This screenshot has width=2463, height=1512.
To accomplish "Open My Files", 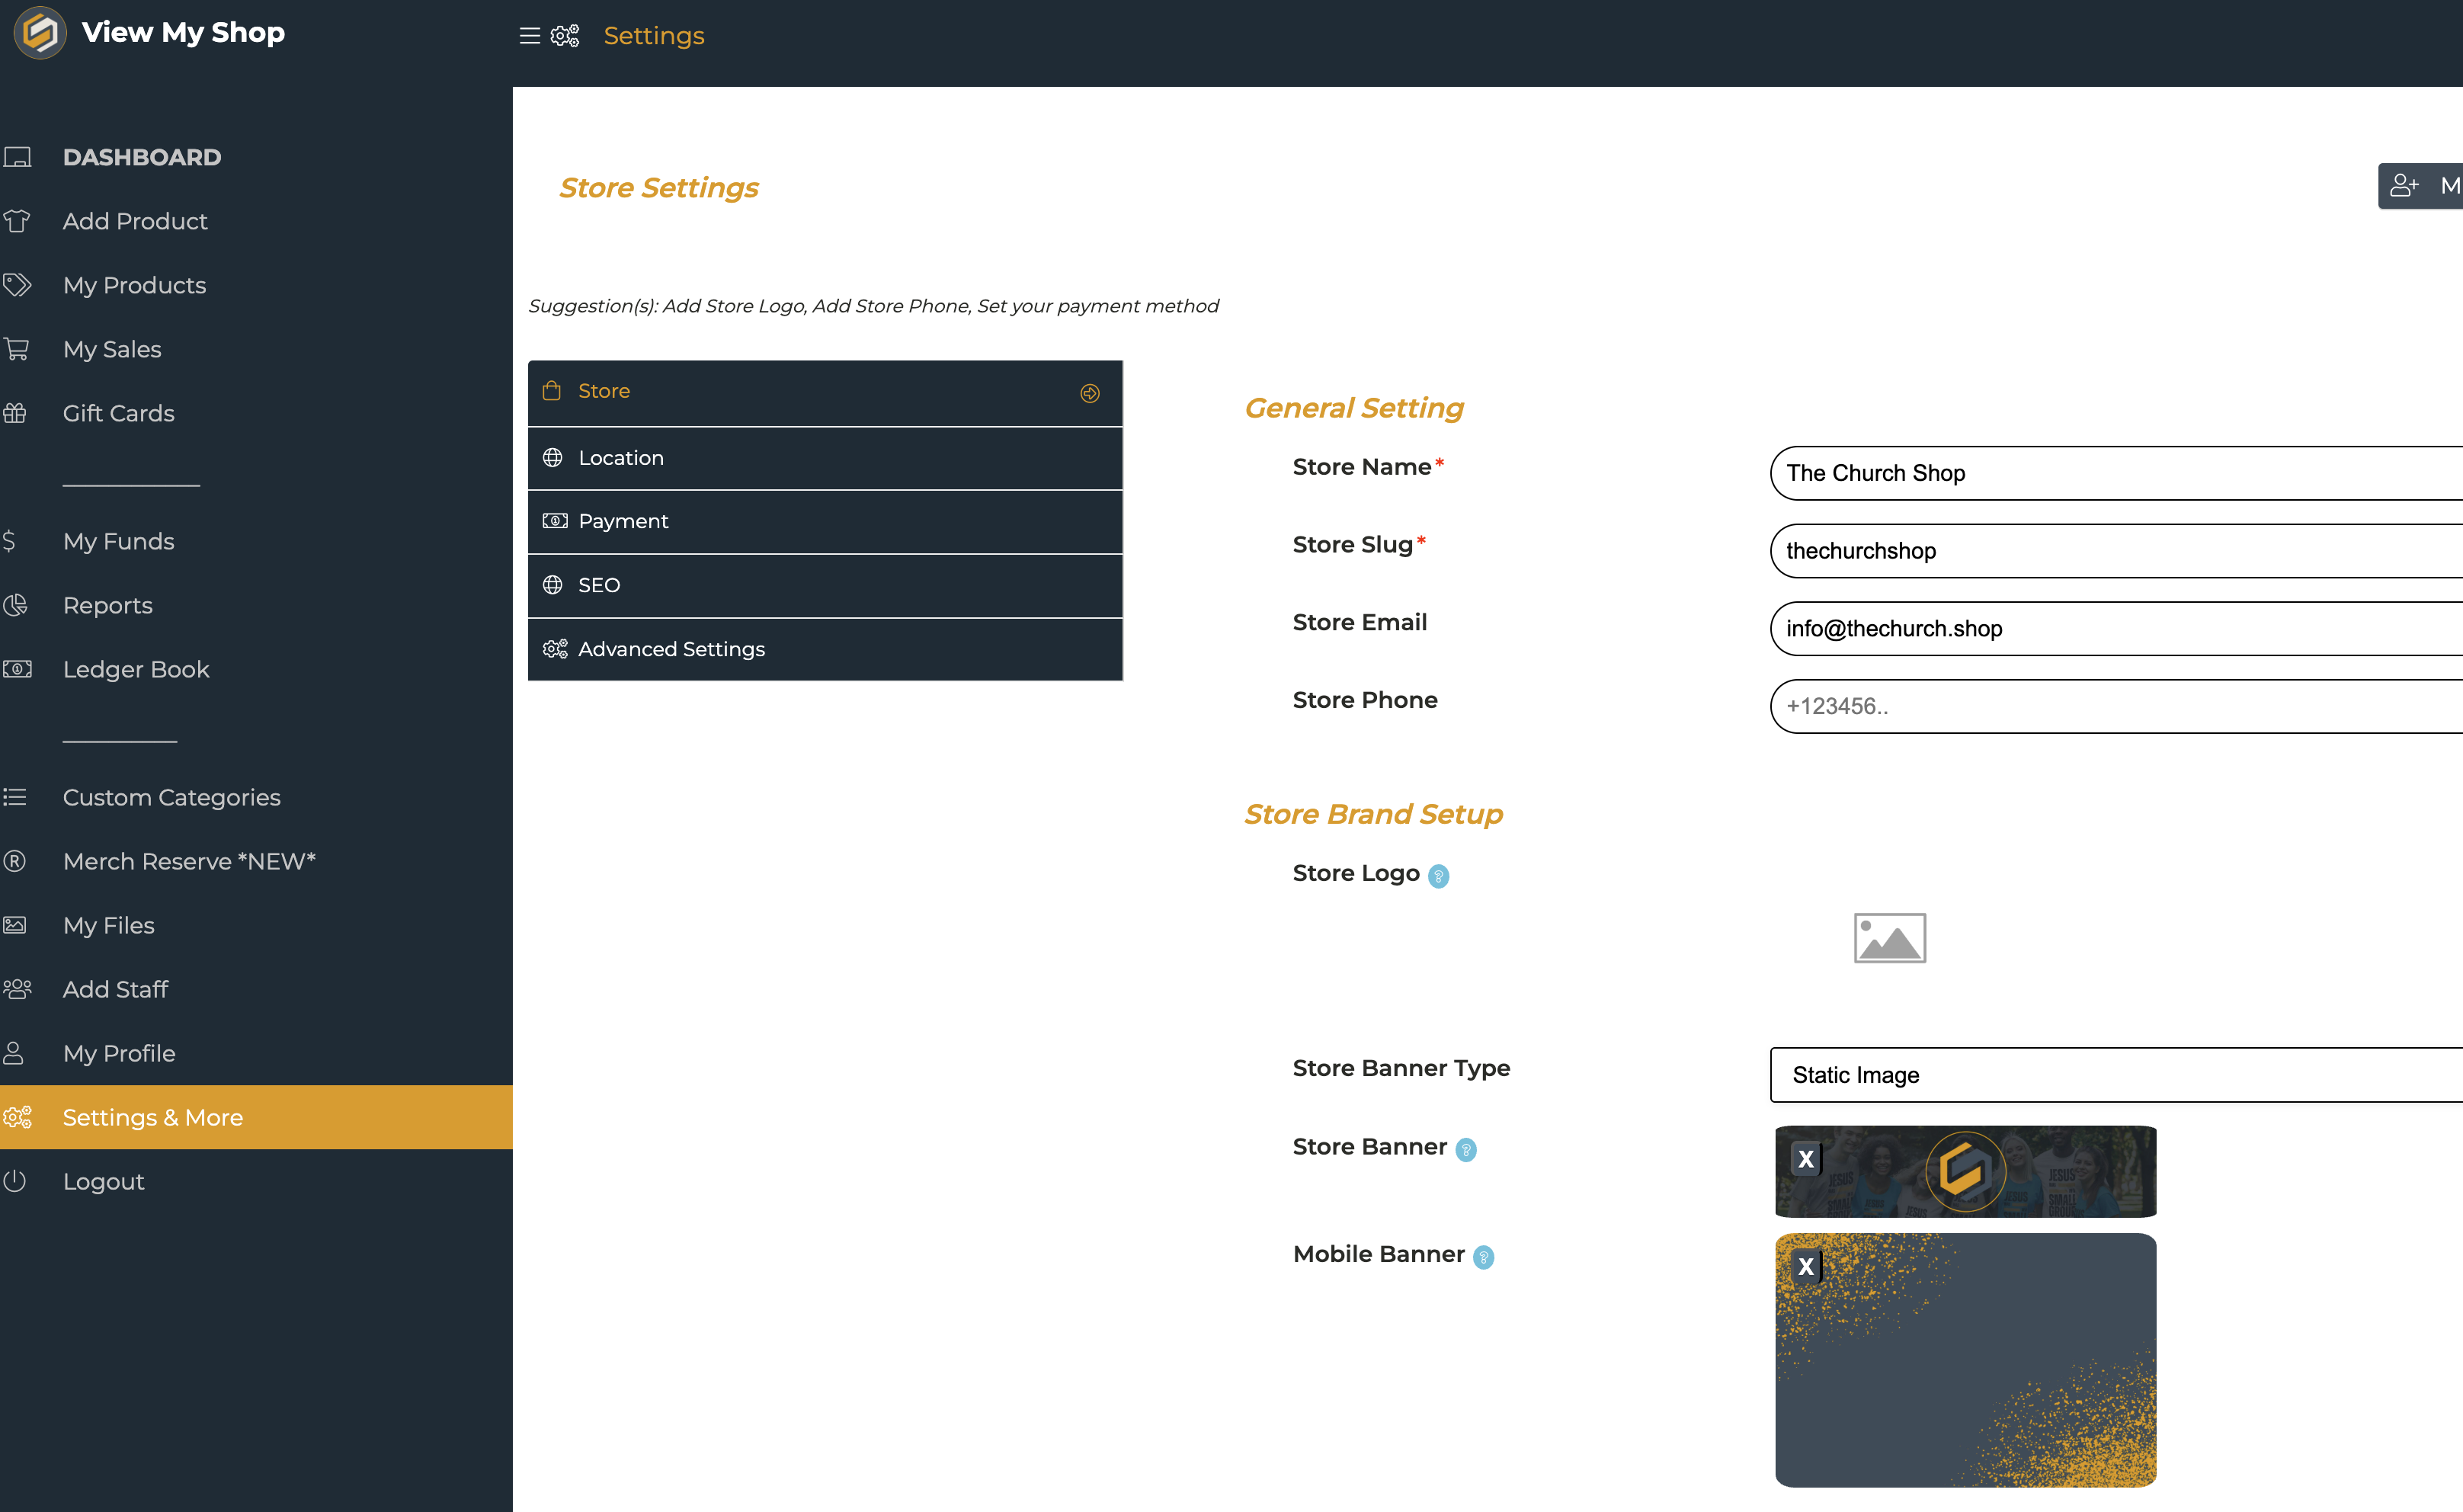I will click(x=109, y=925).
